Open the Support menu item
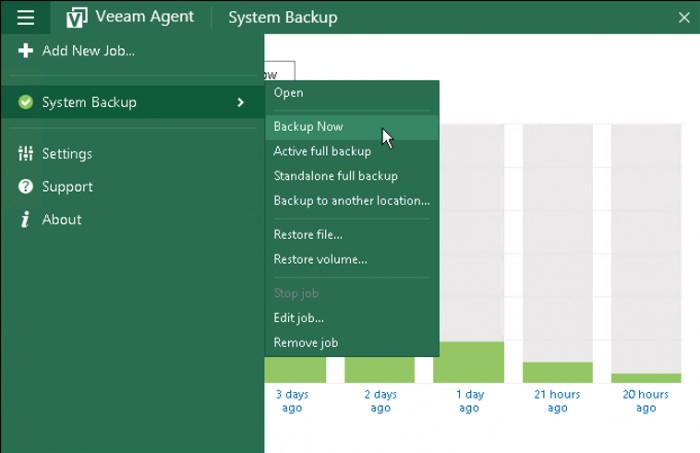This screenshot has width=700, height=453. 132,187
